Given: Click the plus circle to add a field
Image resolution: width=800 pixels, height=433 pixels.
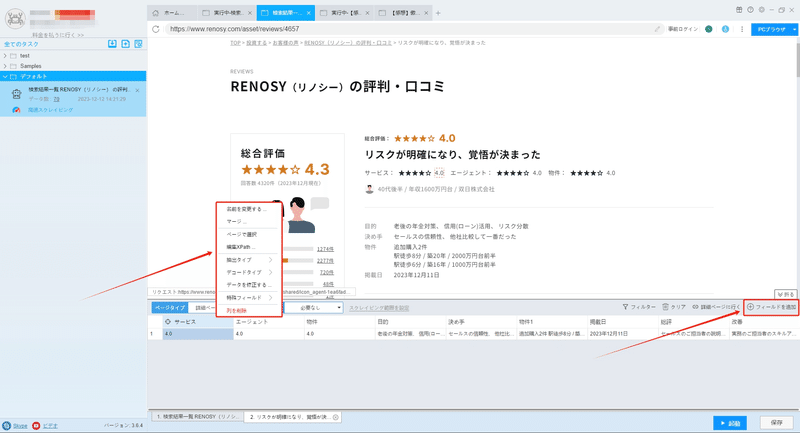Looking at the screenshot, I should (x=751, y=307).
